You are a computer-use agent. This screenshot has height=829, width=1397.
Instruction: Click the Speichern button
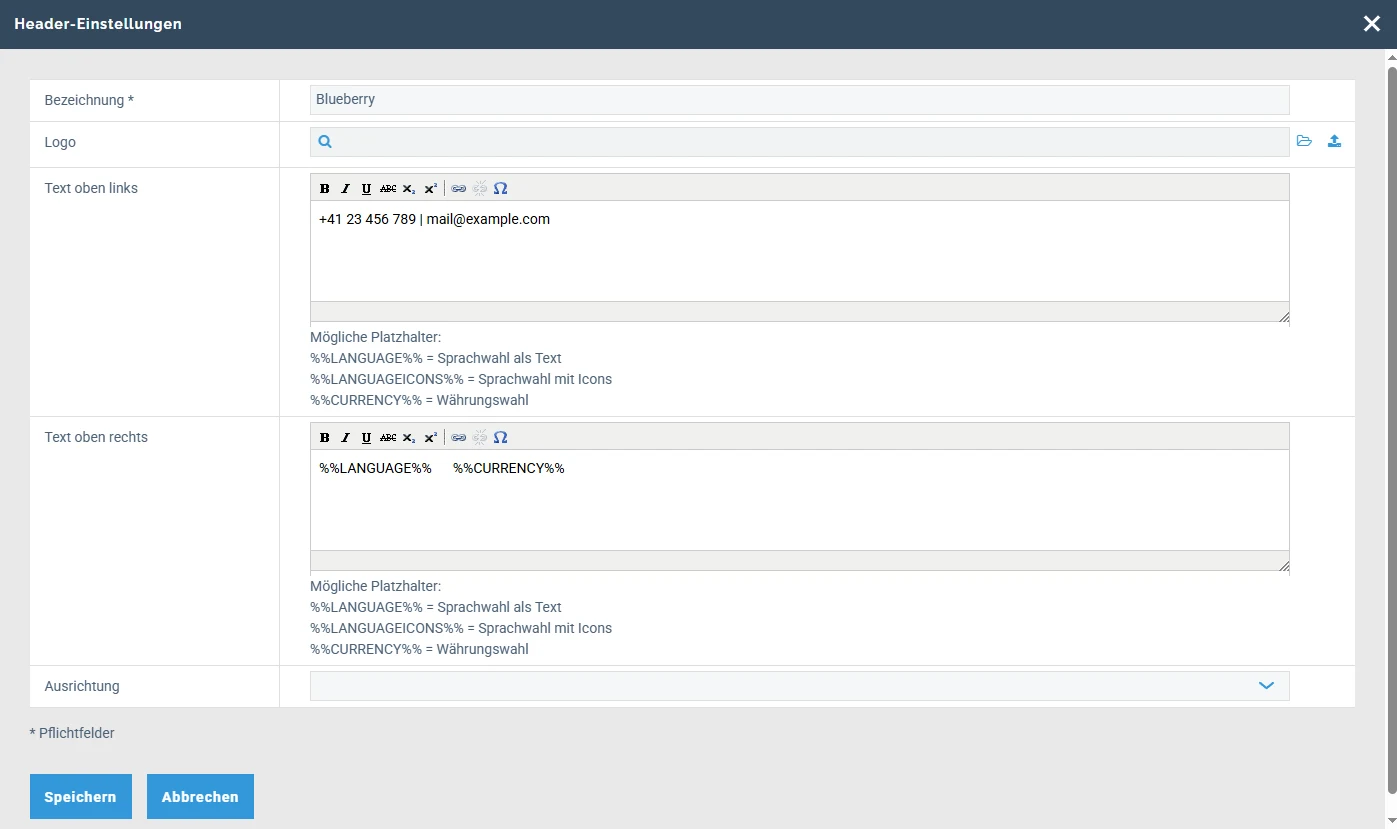coord(80,797)
